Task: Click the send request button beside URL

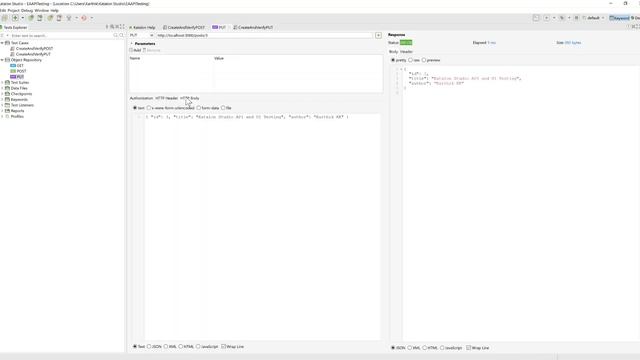Action: tap(378, 36)
